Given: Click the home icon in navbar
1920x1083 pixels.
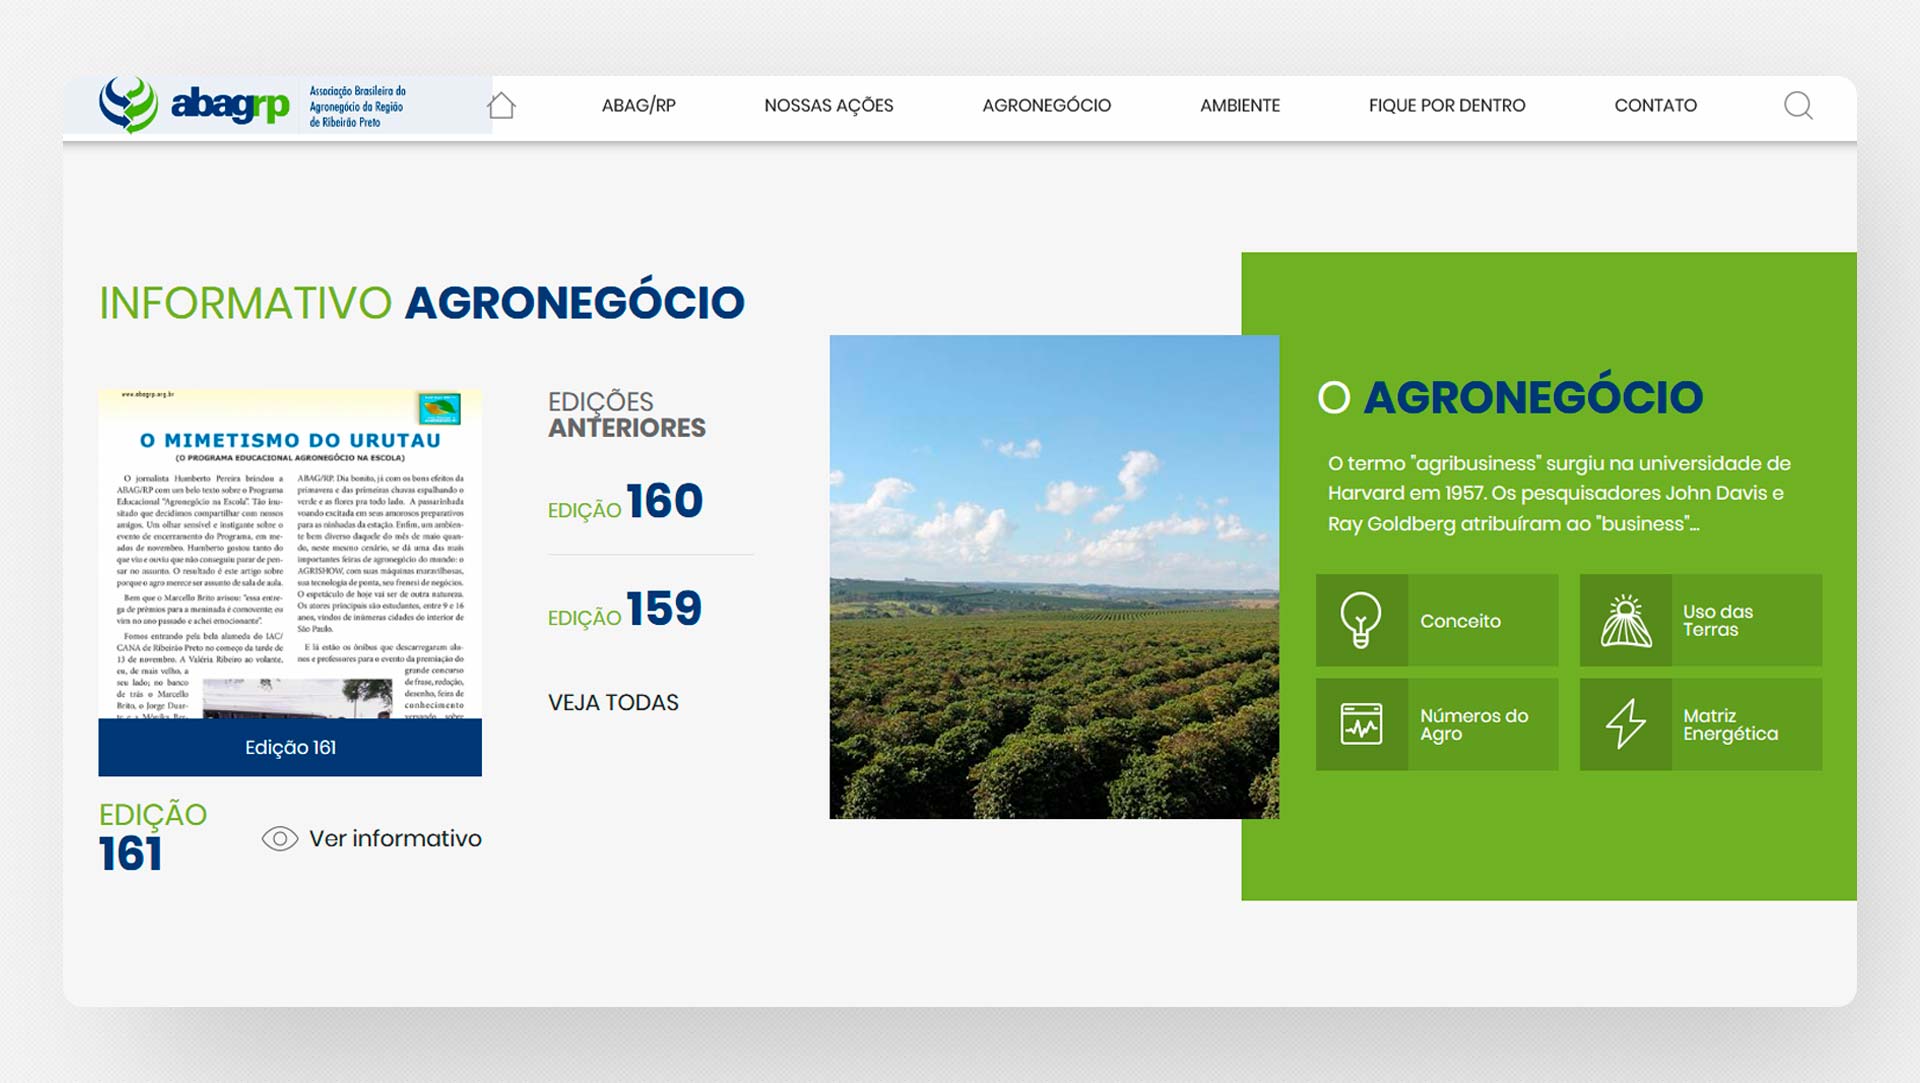Looking at the screenshot, I should (x=501, y=105).
